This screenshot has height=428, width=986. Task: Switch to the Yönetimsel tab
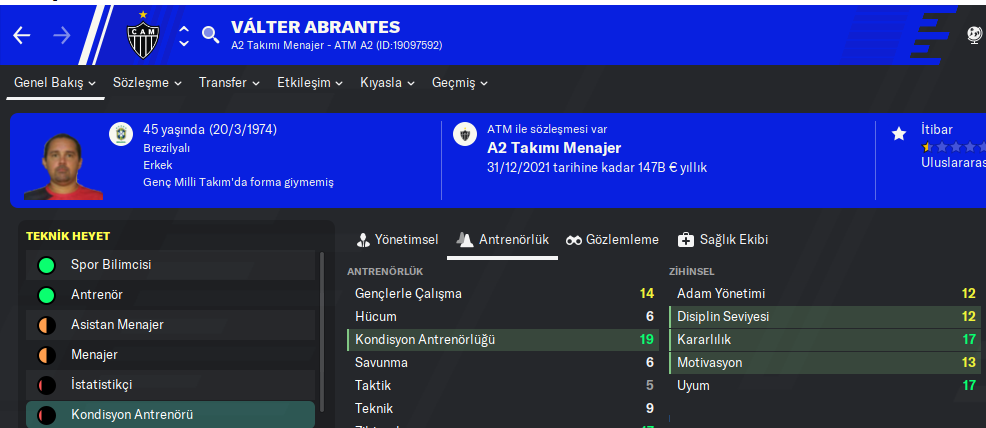pos(398,240)
